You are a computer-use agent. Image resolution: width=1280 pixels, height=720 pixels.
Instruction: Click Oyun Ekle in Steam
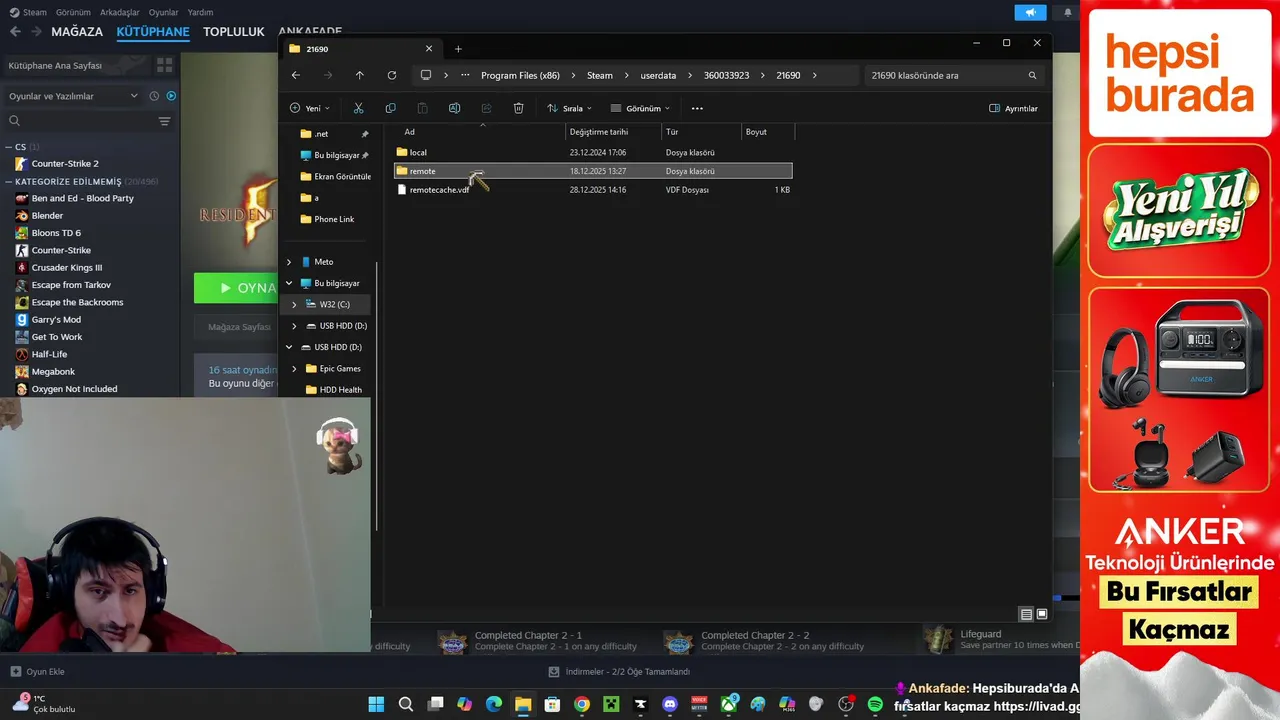(x=38, y=672)
